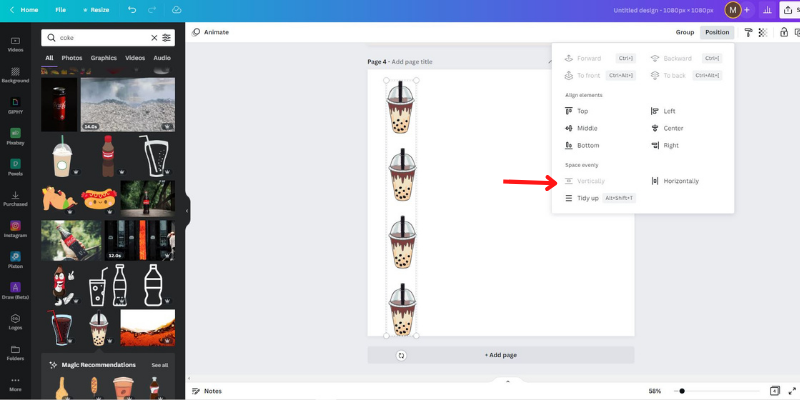Open Draw (Beta) in the sidebar

coord(15,291)
